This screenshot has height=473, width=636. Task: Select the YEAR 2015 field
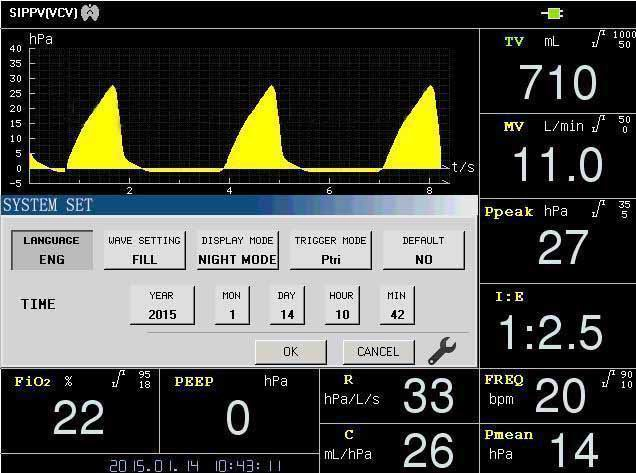(x=162, y=305)
